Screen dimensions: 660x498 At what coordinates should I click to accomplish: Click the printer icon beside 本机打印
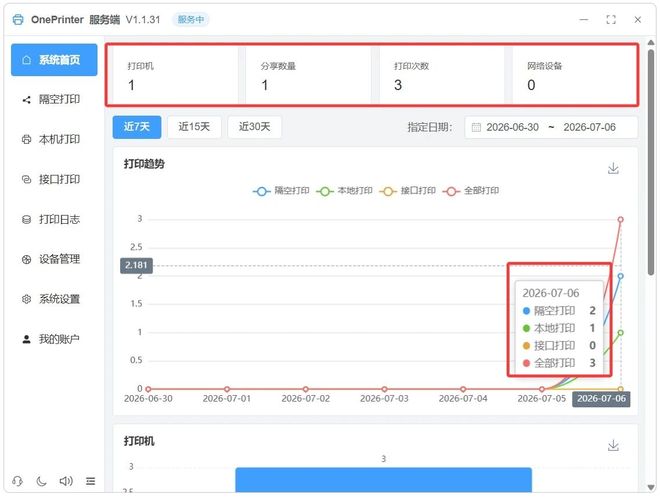(x=27, y=139)
